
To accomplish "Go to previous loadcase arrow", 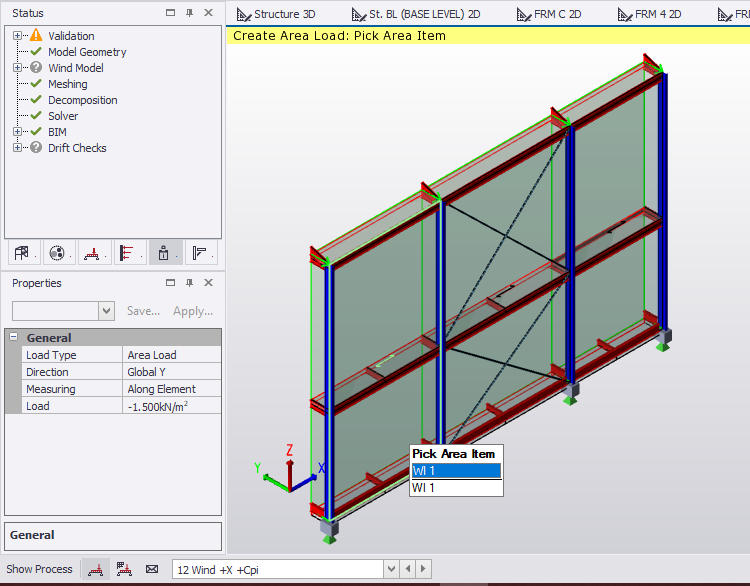I will click(408, 569).
